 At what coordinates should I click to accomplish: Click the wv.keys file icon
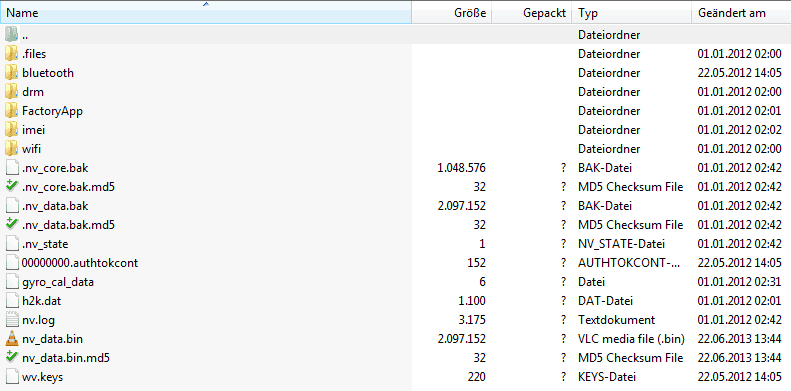pos(11,377)
